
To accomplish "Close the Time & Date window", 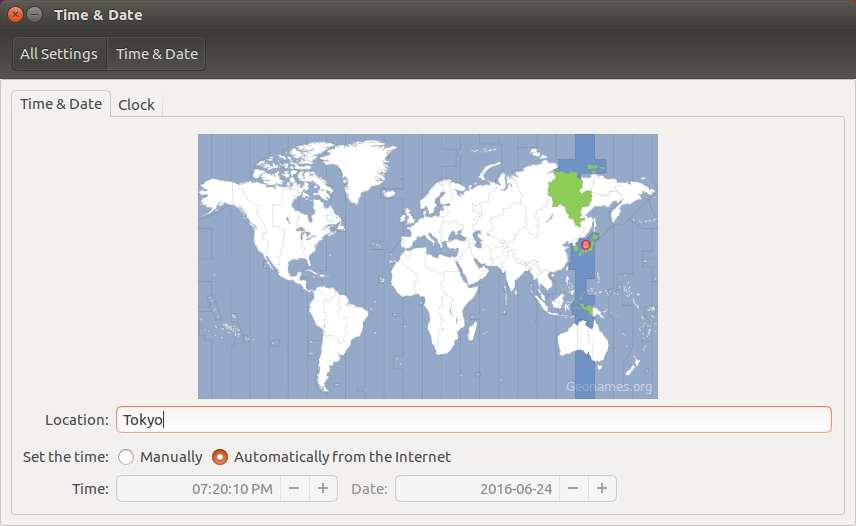I will pos(15,15).
